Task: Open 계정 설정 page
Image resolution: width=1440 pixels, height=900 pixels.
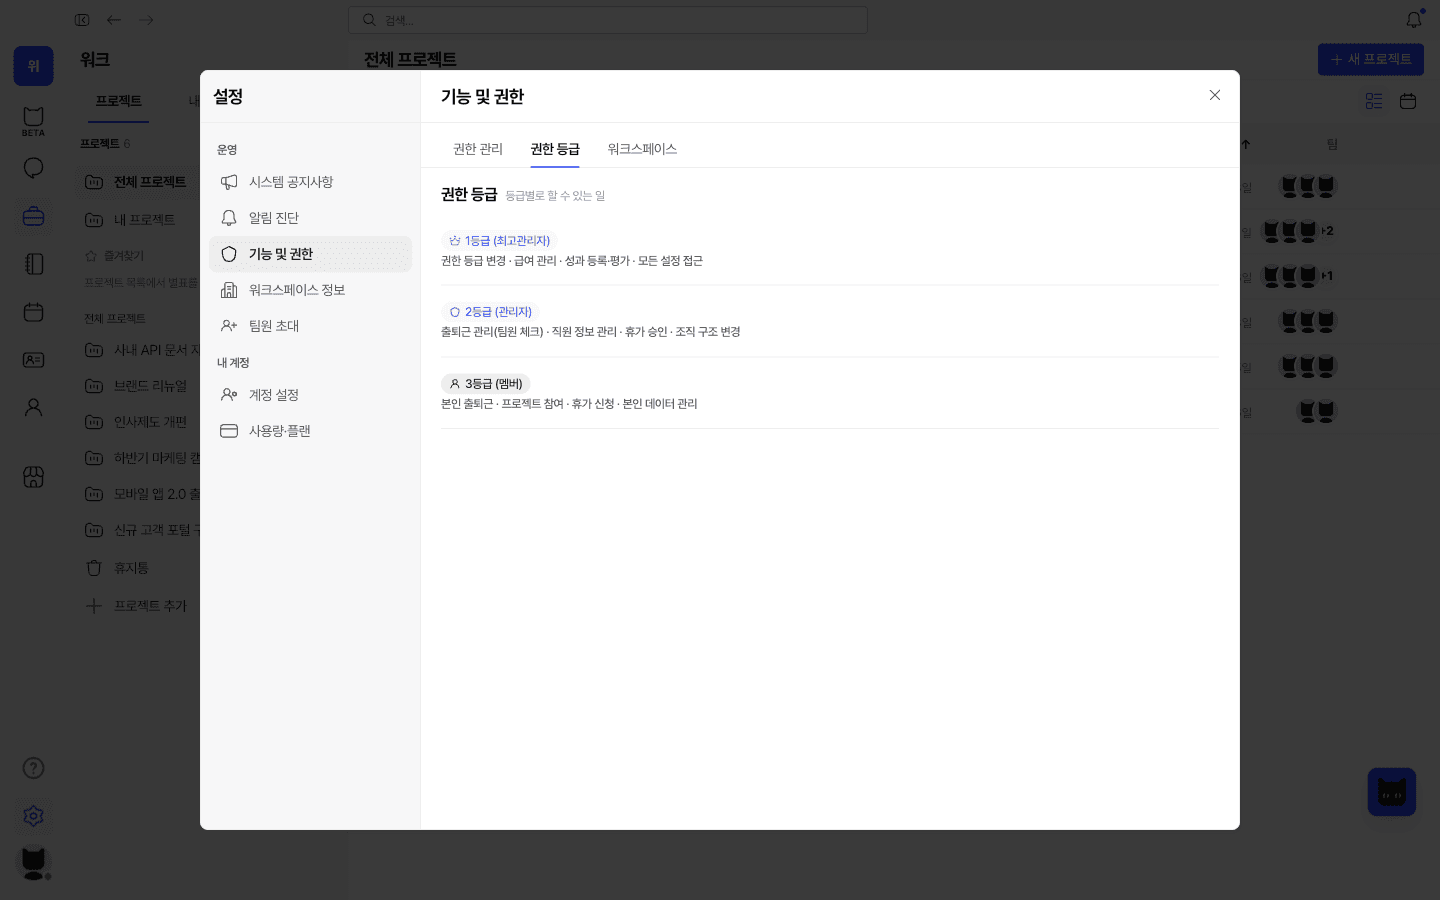Action: [310, 395]
